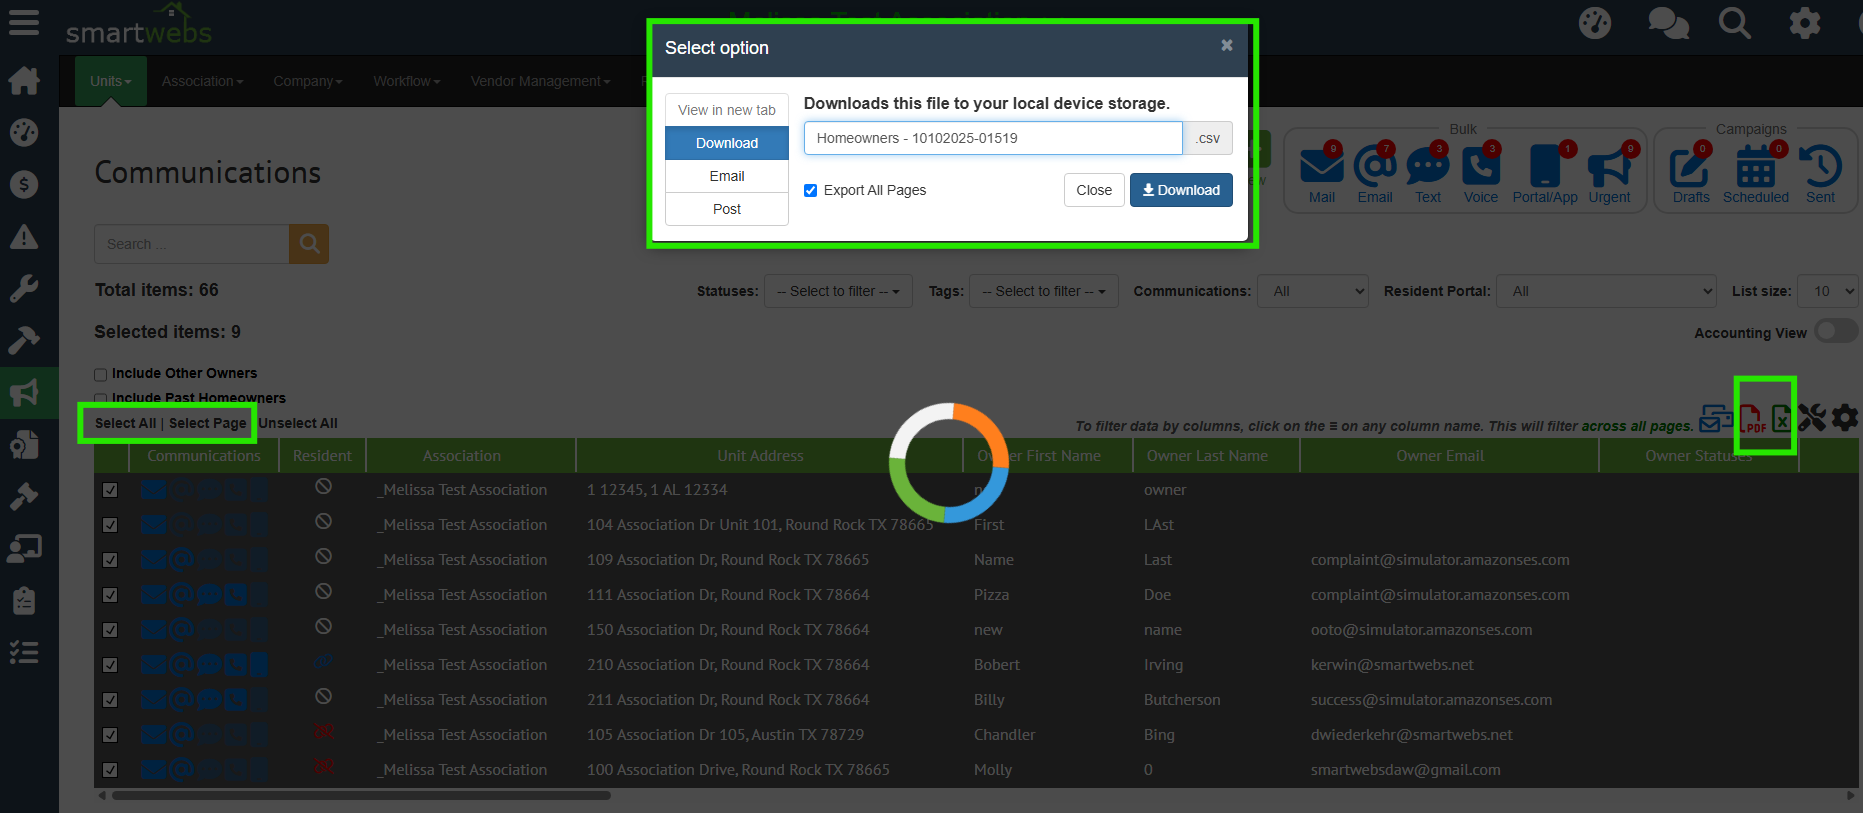Open Scheduled campaigns calendar
The height and width of the screenshot is (813, 1863).
pos(1755,172)
